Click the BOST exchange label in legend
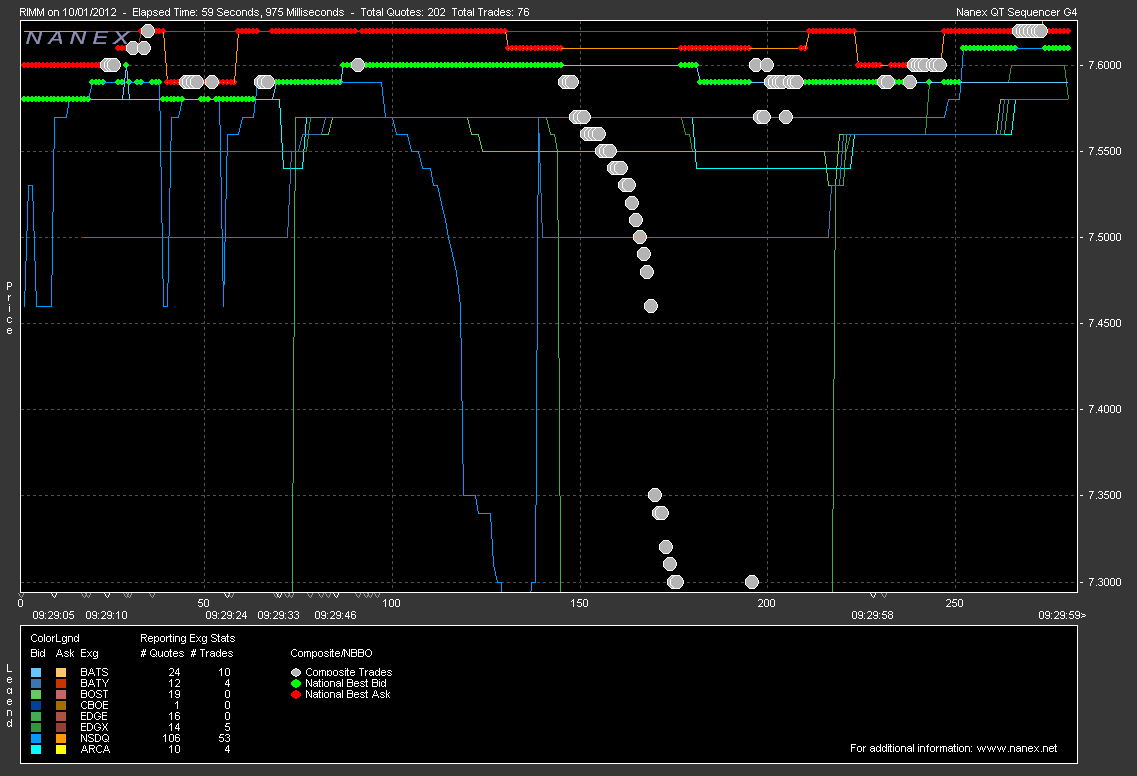 (x=94, y=694)
